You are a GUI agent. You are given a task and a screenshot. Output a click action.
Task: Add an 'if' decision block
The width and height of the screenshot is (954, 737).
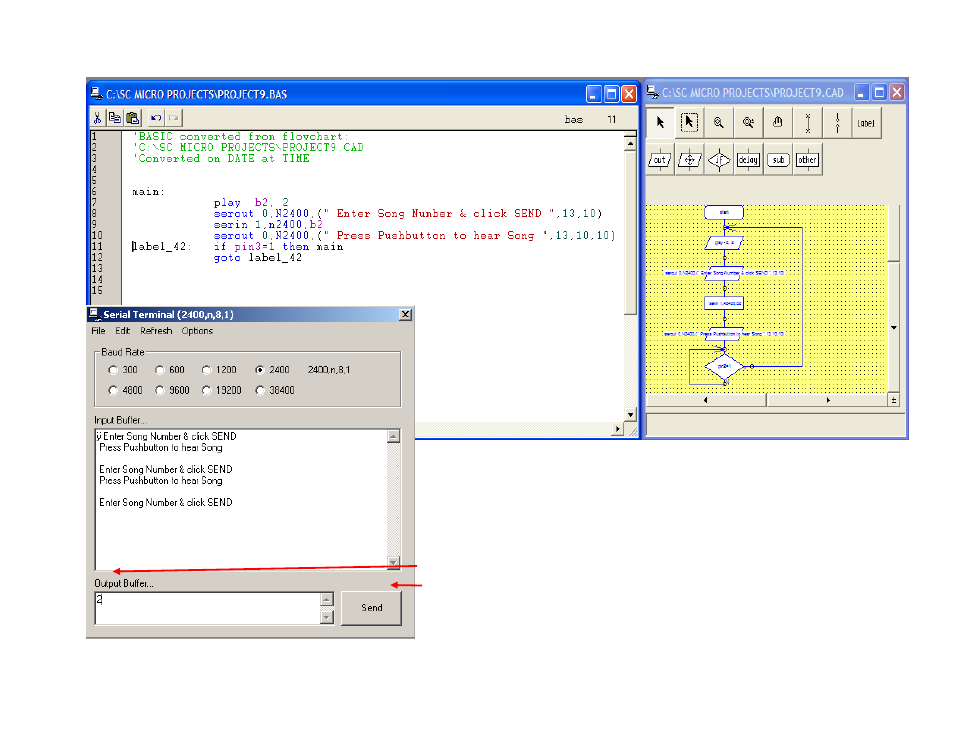[x=719, y=160]
